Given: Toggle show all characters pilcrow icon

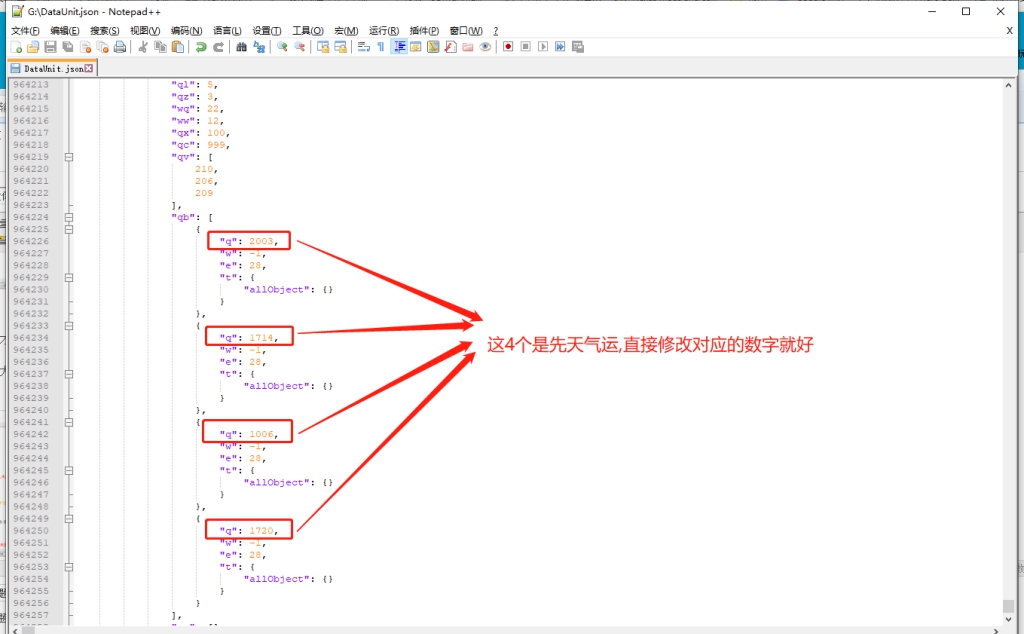Looking at the screenshot, I should 381,47.
